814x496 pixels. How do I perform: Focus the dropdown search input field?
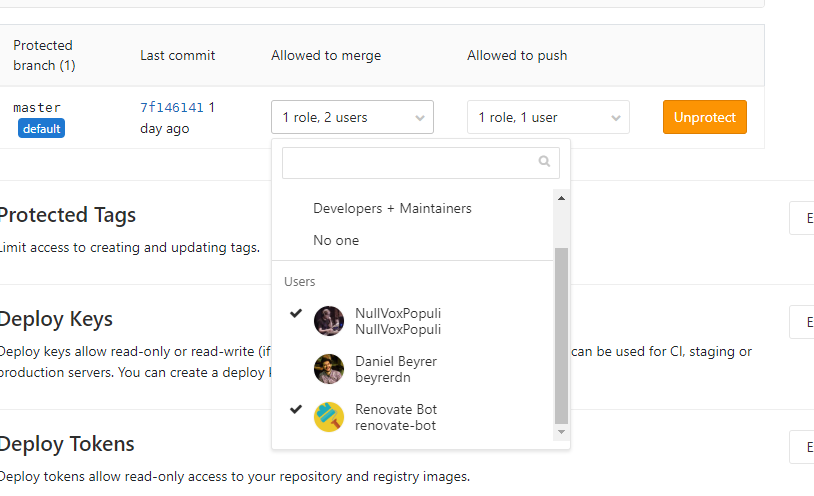click(420, 163)
